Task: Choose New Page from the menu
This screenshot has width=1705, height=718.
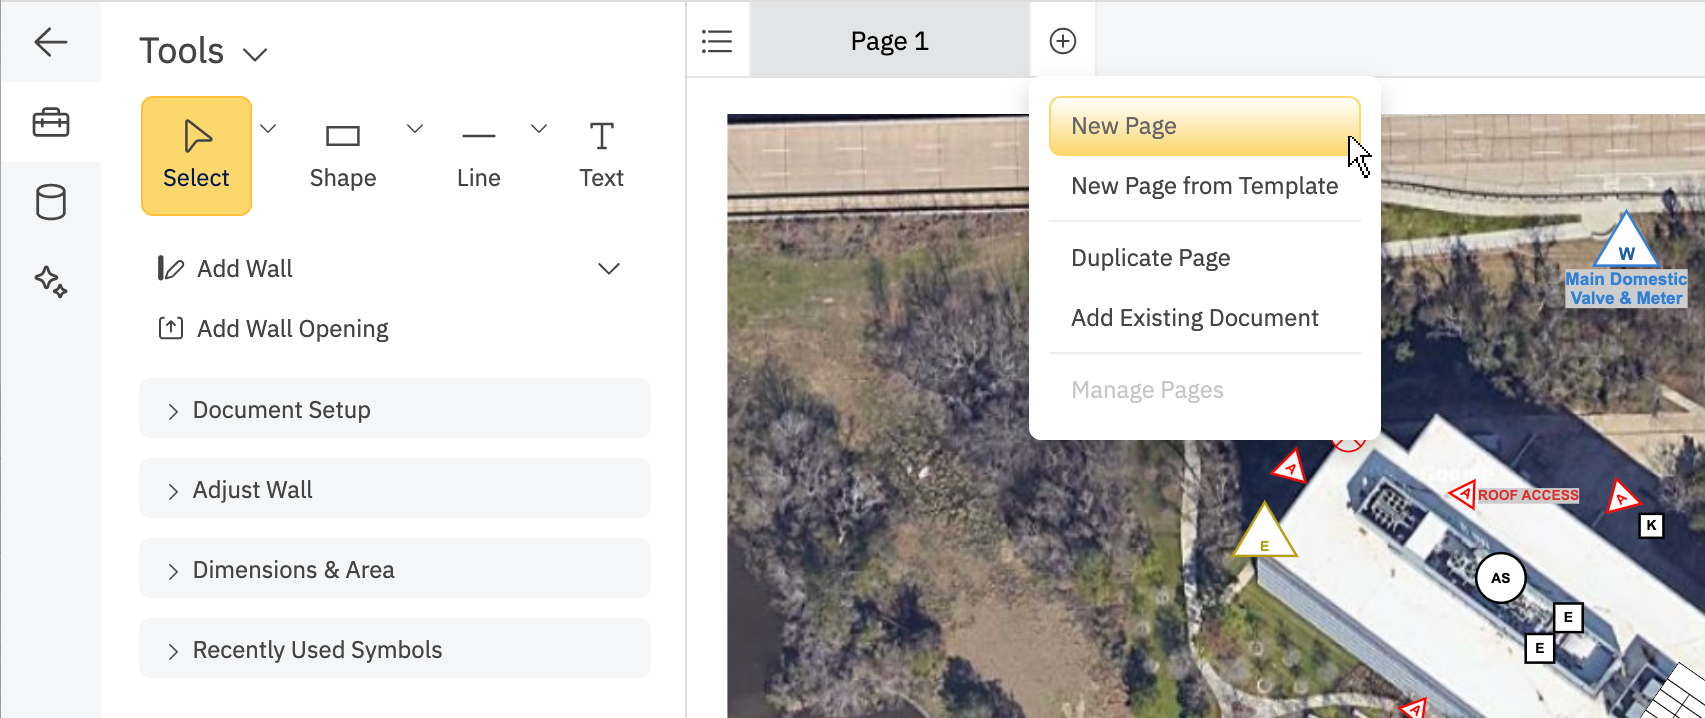Action: coord(1204,126)
